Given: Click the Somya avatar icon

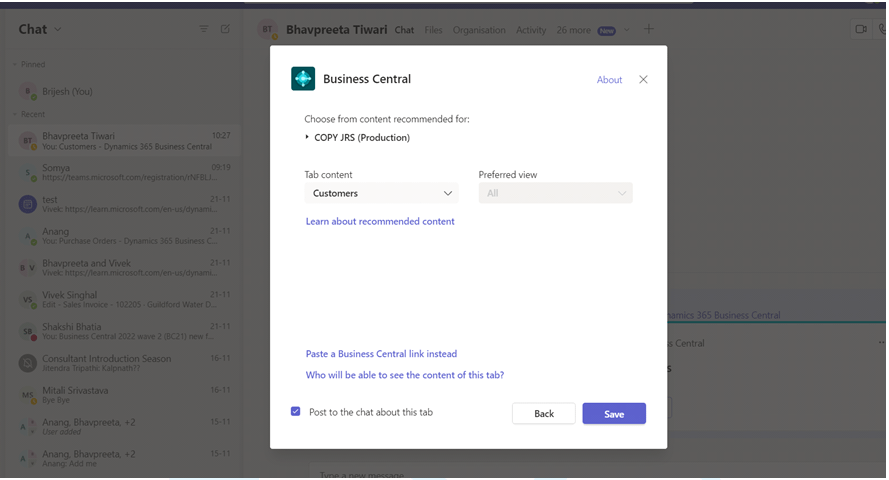Looking at the screenshot, I should pos(27,172).
